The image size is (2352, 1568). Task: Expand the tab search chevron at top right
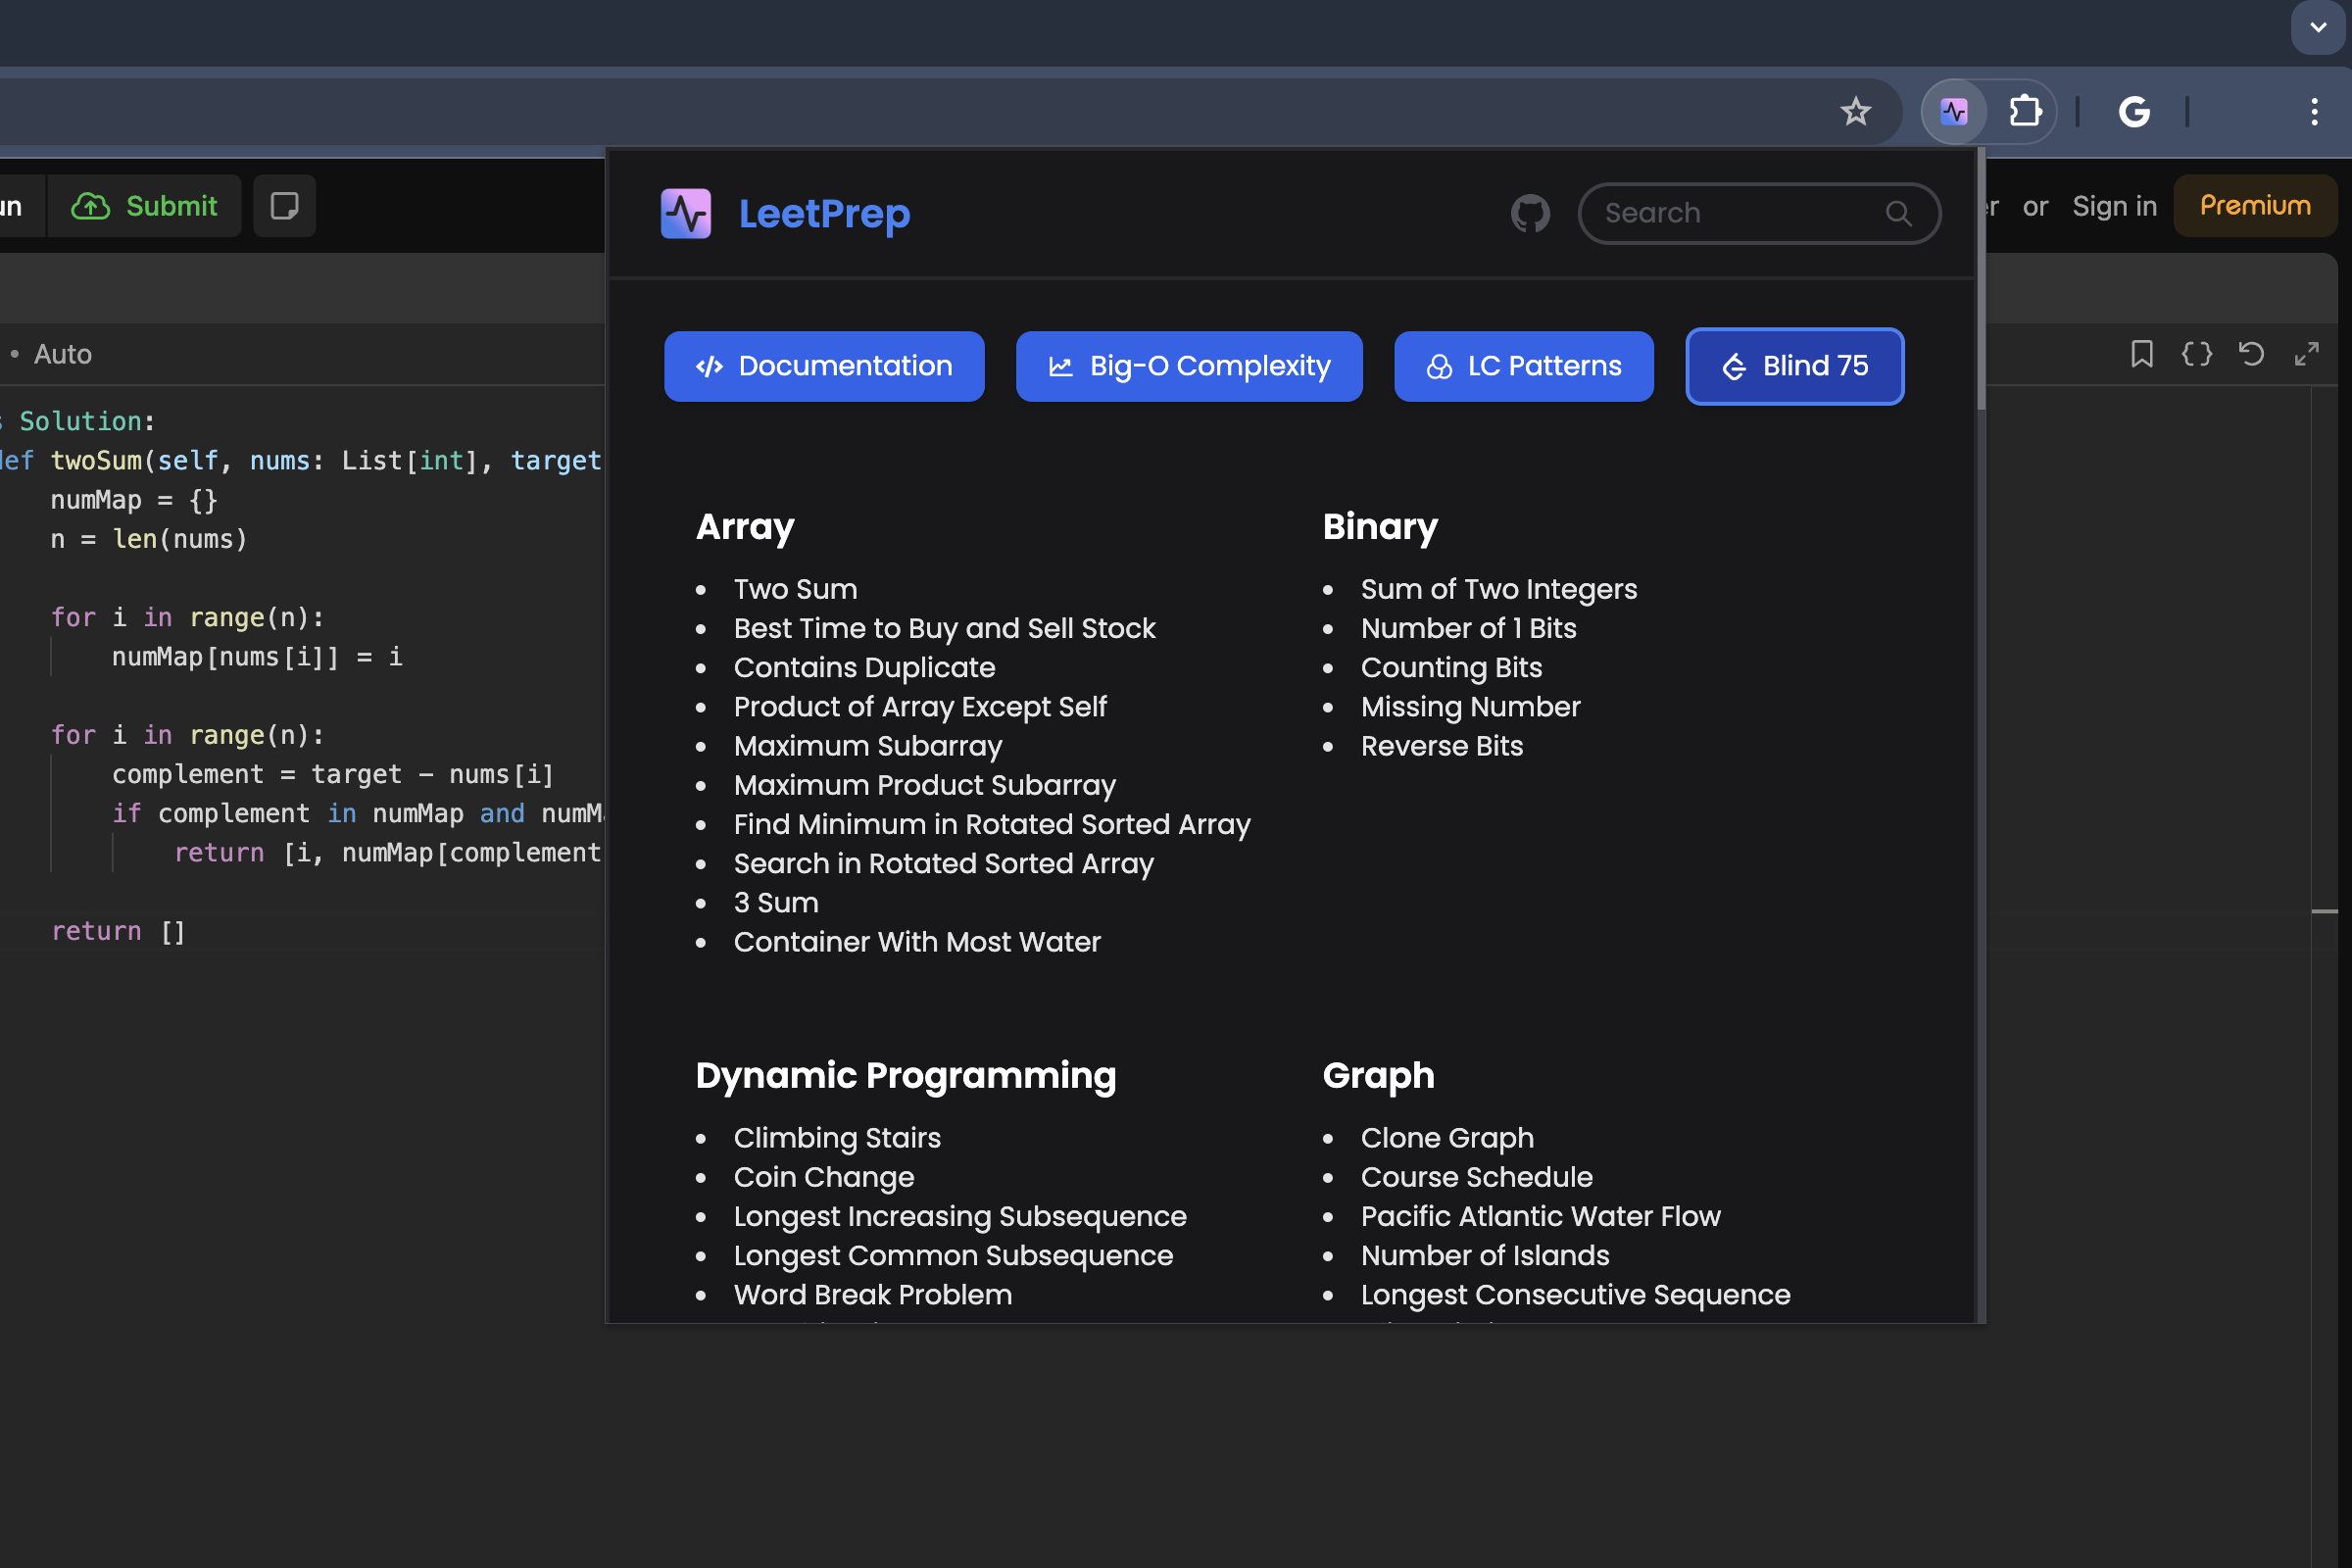(x=2318, y=26)
